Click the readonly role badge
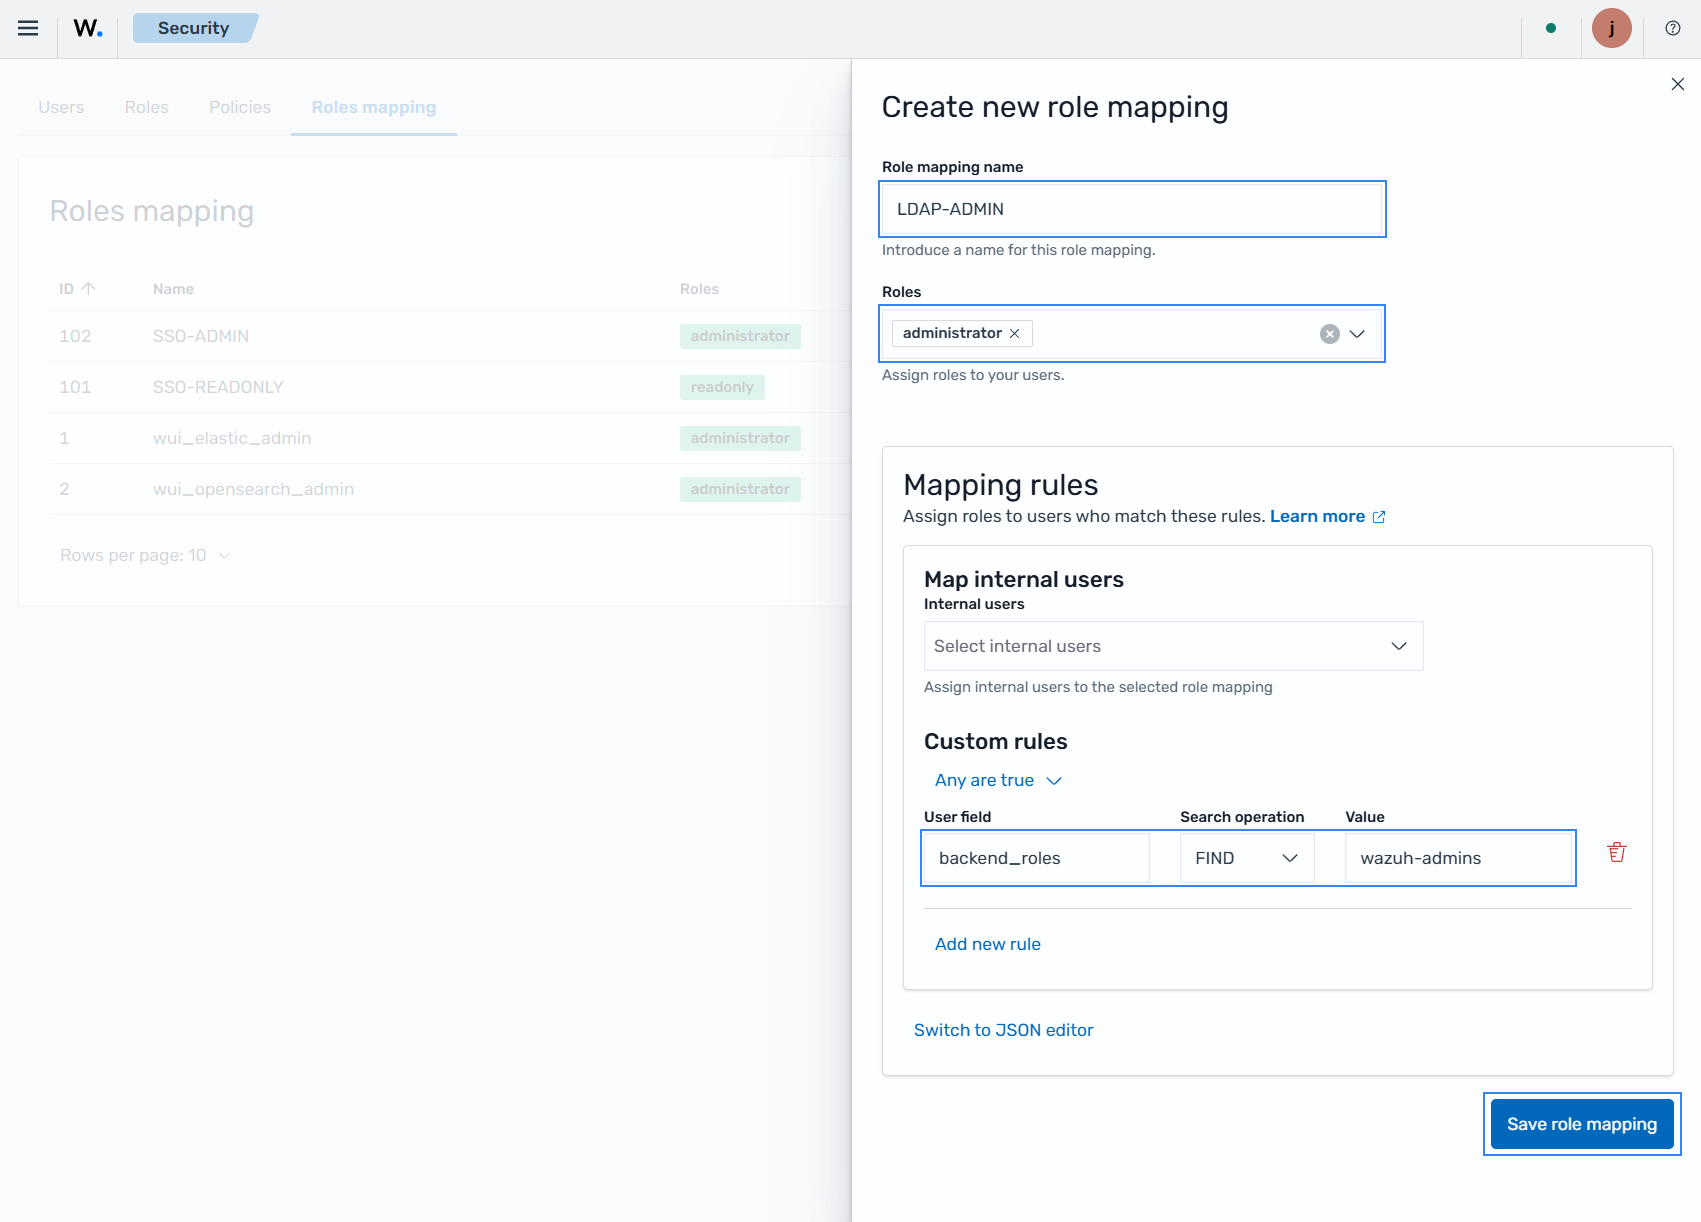Image resolution: width=1701 pixels, height=1222 pixels. [x=722, y=387]
